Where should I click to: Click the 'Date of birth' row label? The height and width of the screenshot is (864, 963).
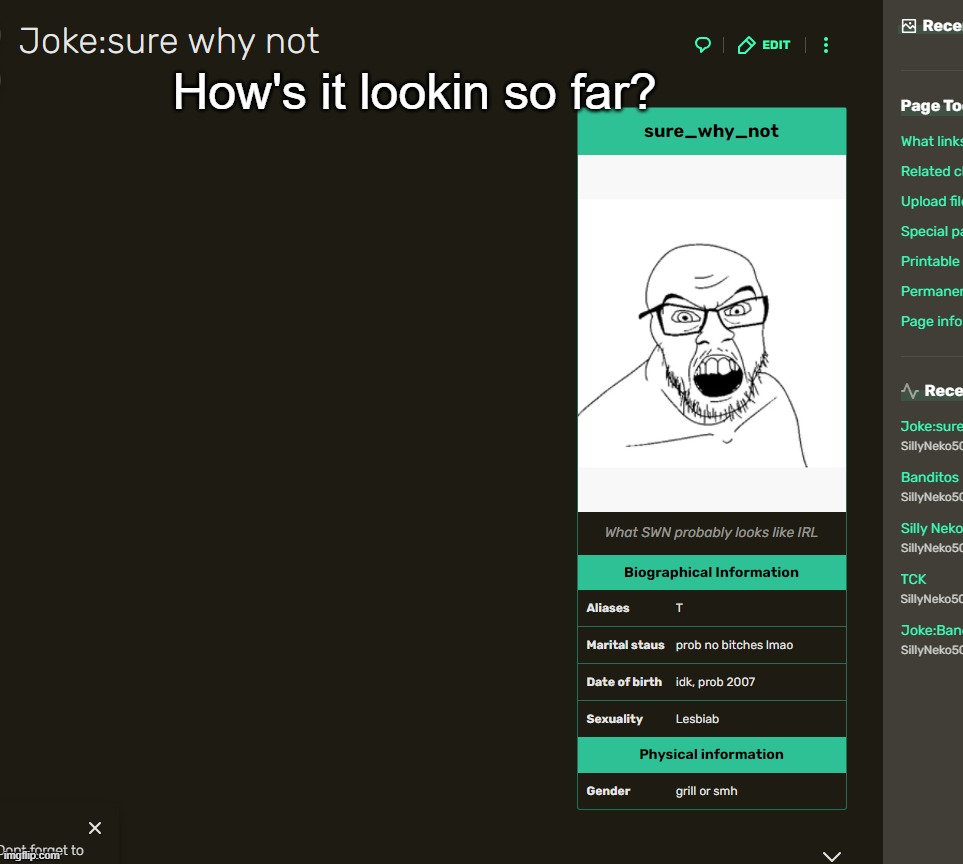click(x=624, y=682)
